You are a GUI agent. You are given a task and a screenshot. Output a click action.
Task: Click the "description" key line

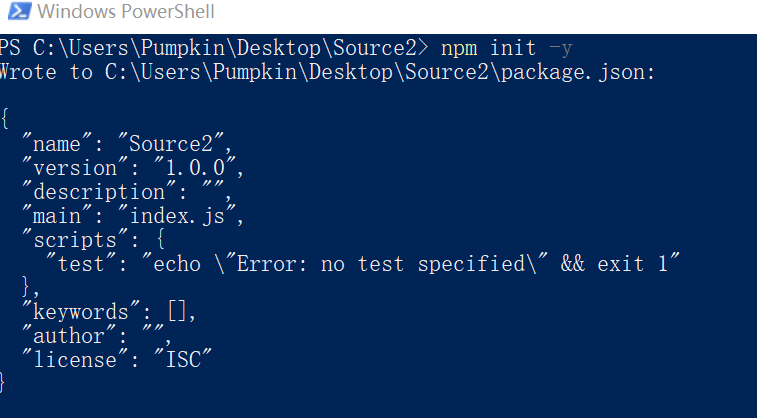pos(127,192)
